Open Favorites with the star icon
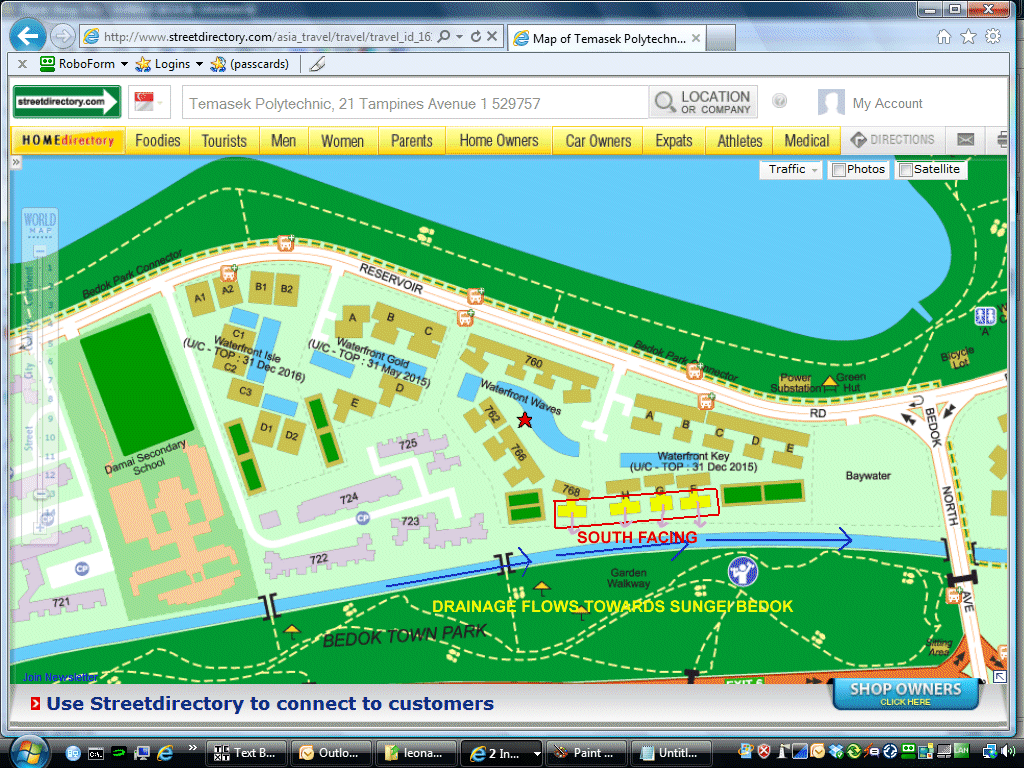The width and height of the screenshot is (1024, 768). point(968,37)
